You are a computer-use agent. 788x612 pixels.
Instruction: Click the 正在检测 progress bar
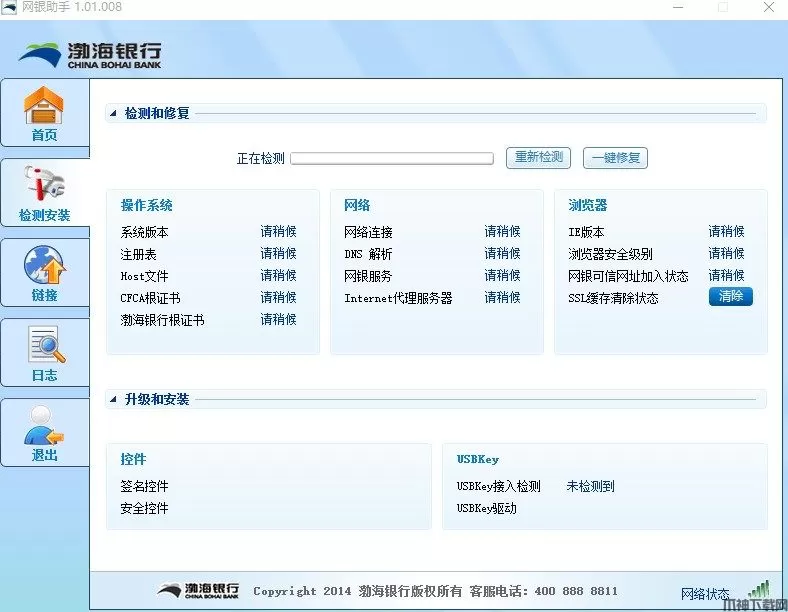392,159
